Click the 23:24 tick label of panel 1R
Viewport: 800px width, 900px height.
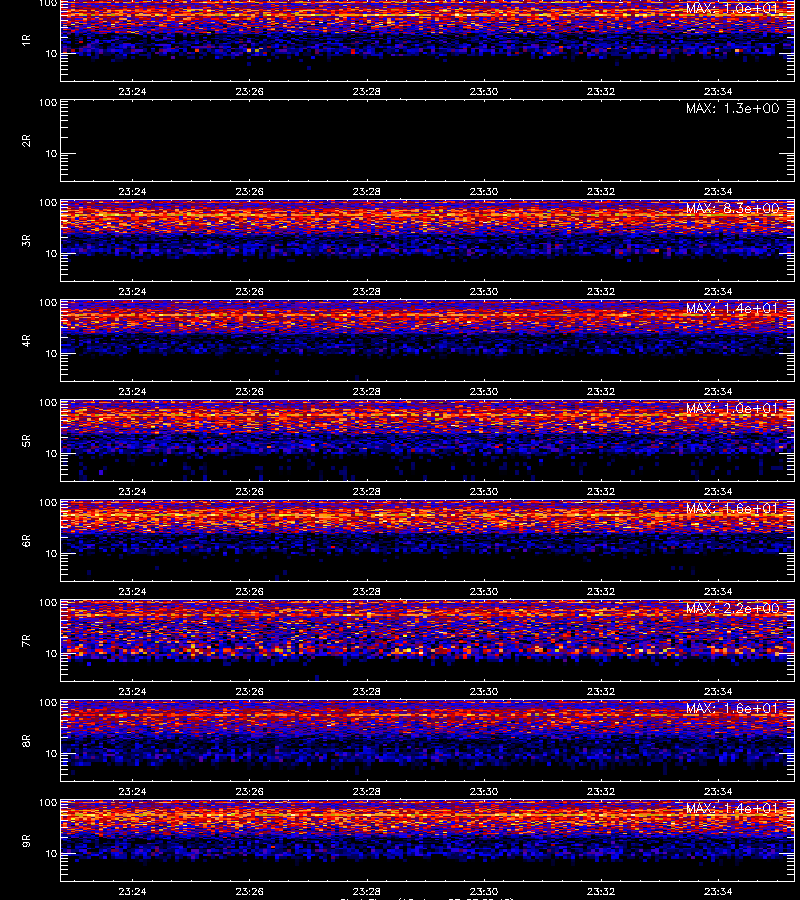(133, 91)
